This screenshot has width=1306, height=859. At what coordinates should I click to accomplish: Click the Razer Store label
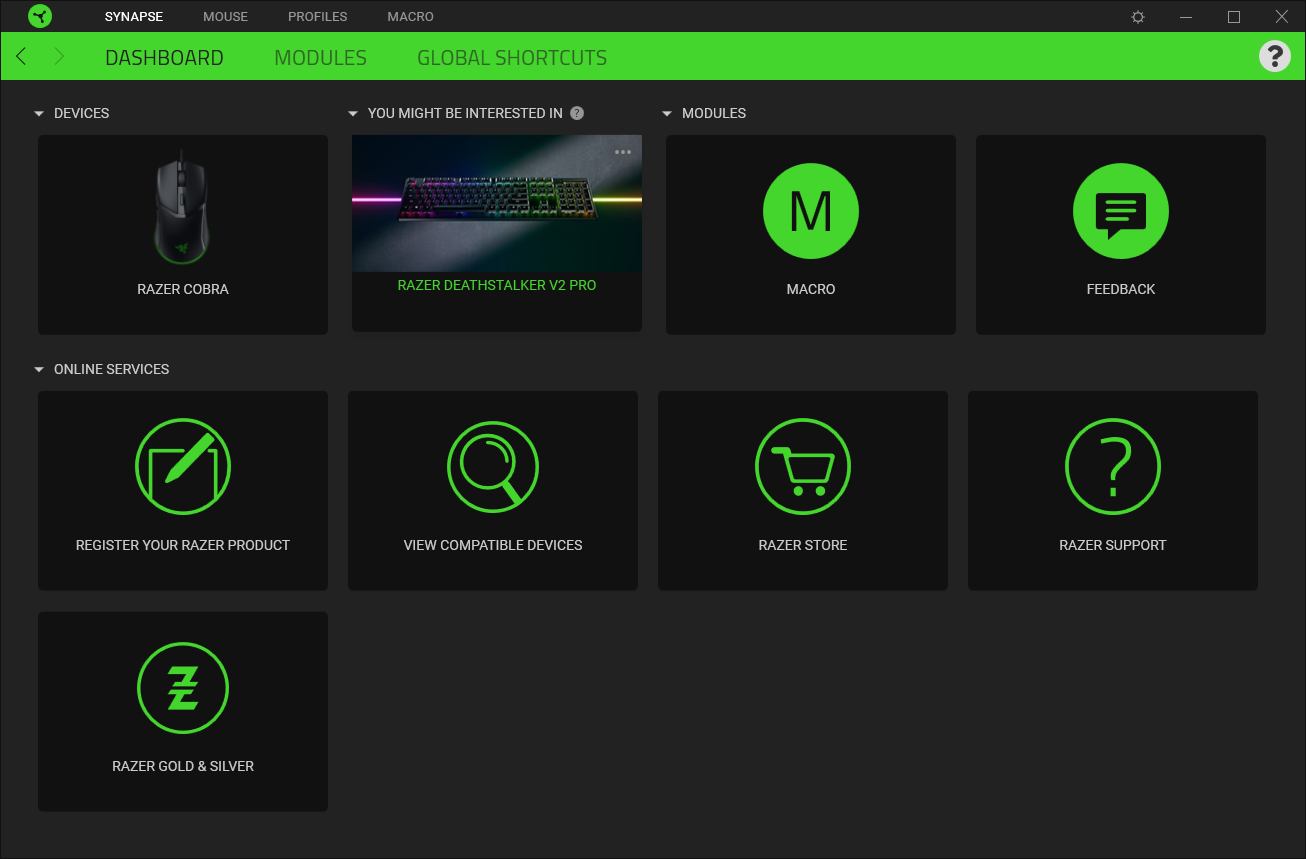coord(803,545)
